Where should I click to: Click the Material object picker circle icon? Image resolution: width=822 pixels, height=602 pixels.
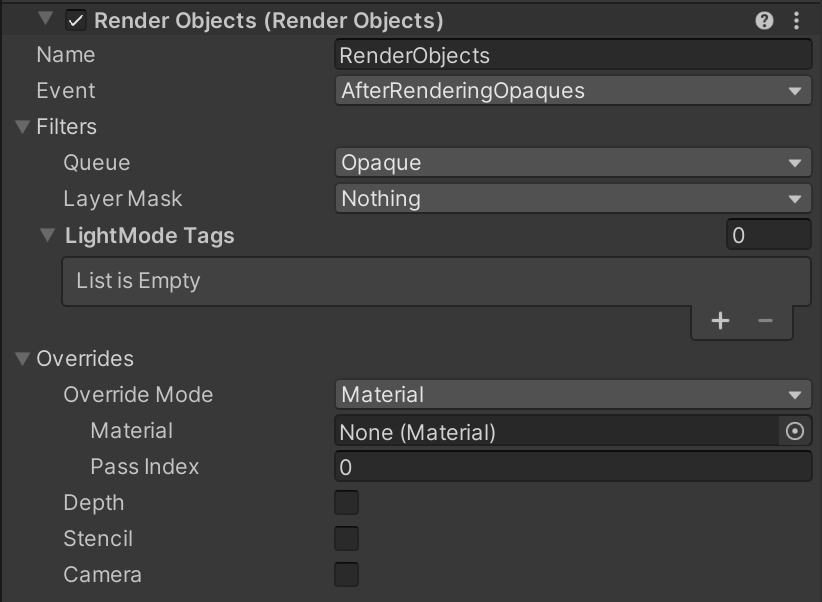pyautogui.click(x=795, y=431)
